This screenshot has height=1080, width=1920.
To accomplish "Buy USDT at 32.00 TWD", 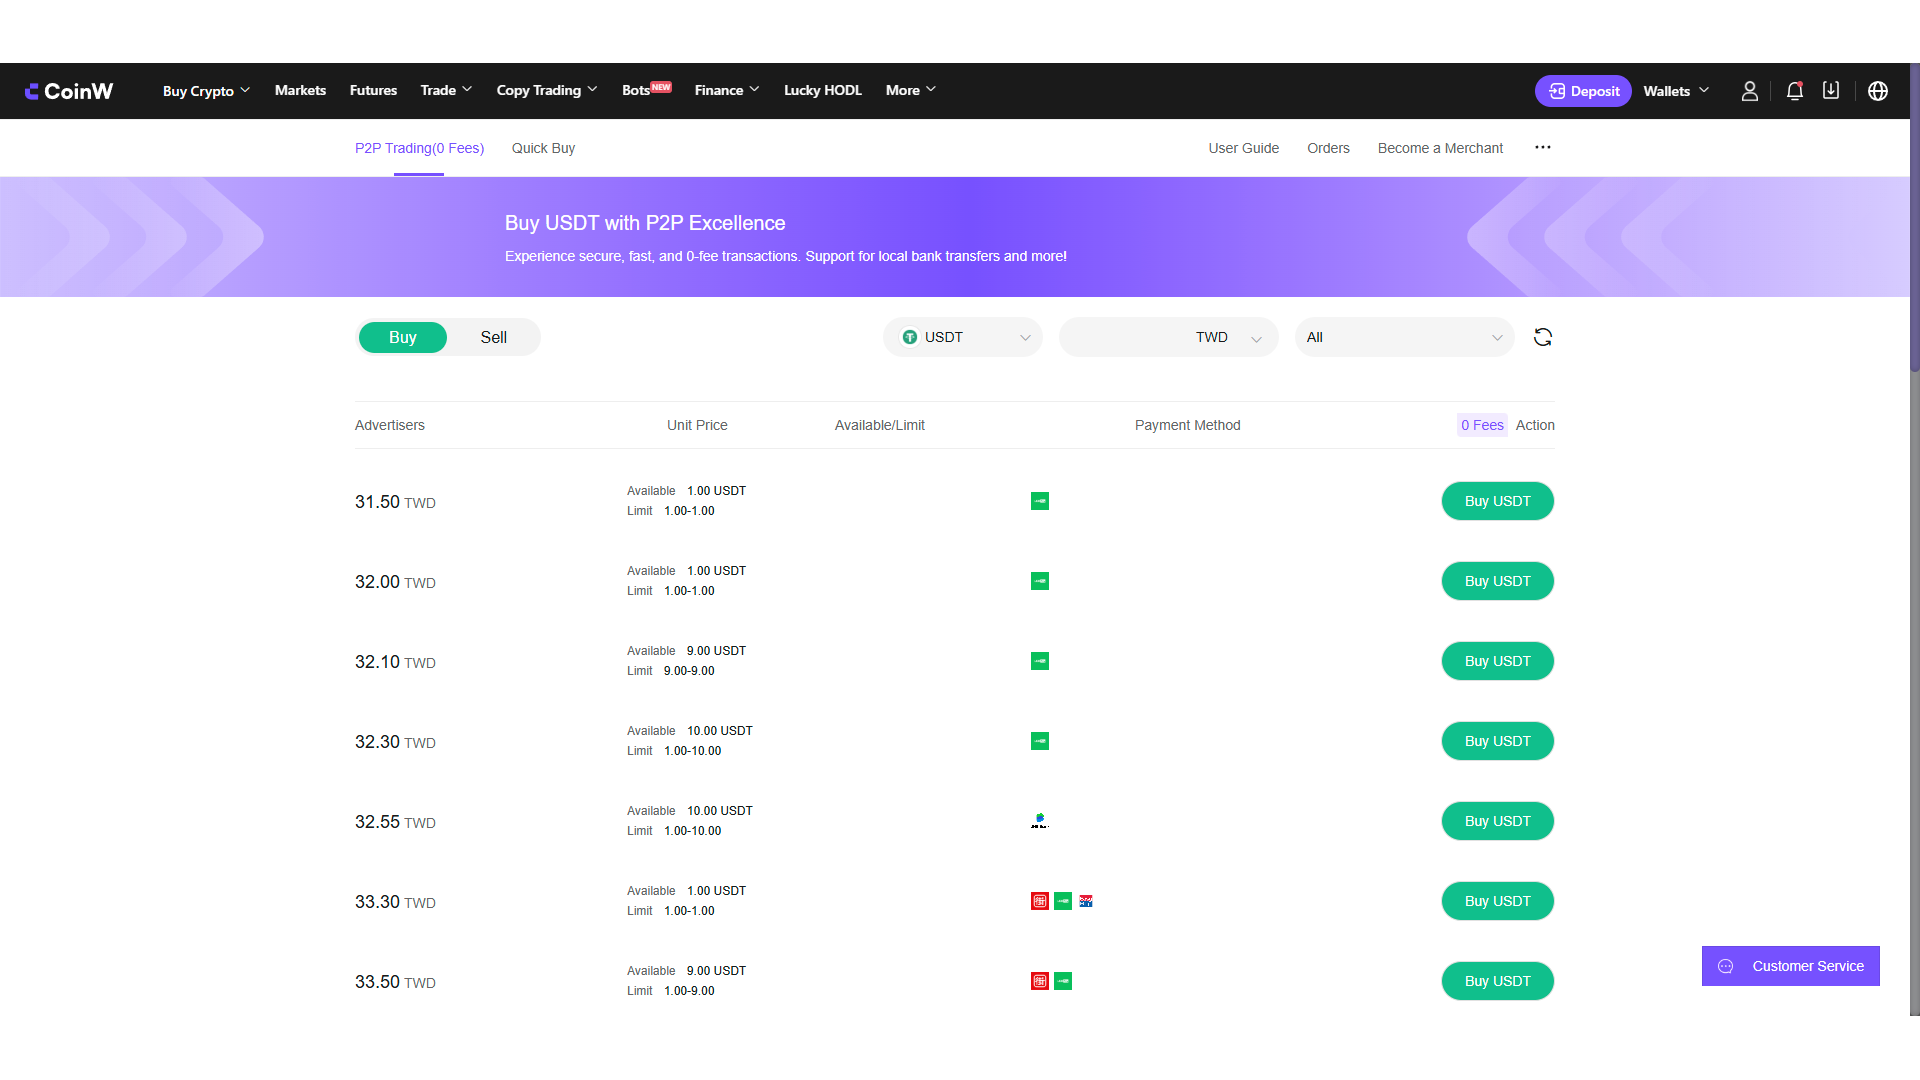I will [x=1497, y=581].
